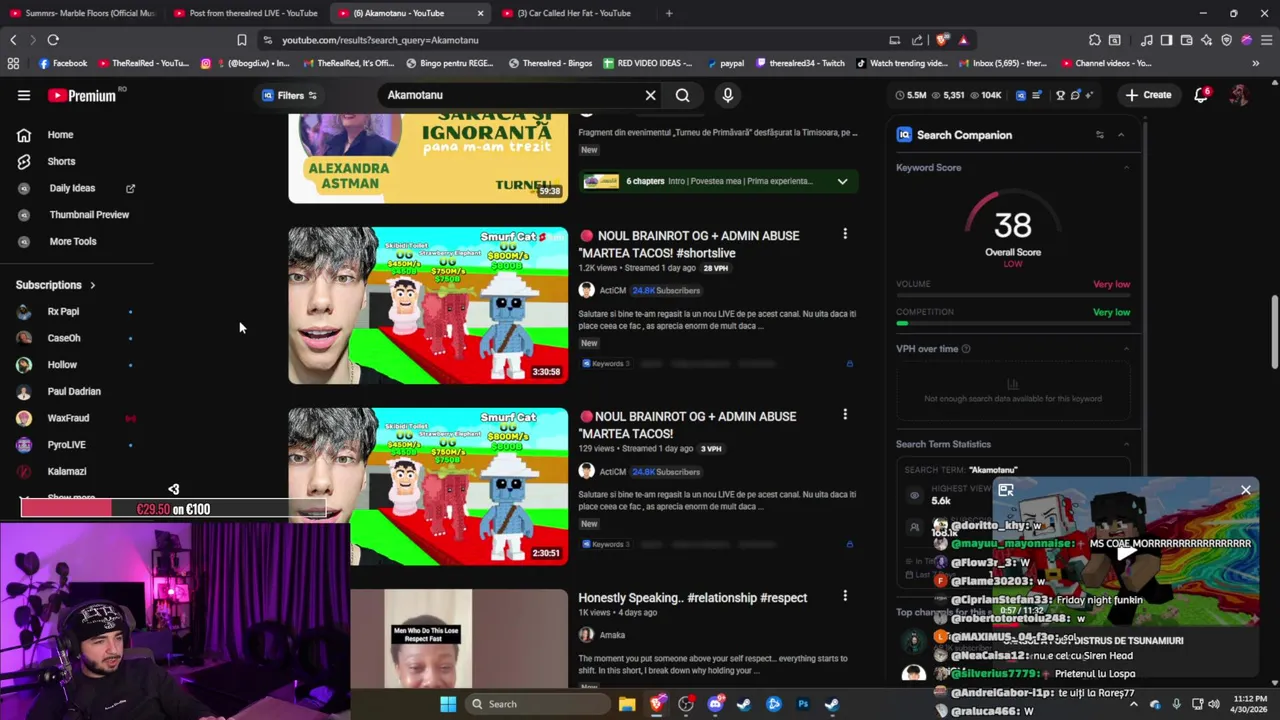
Task: Go to Shorts in the sidebar
Action: point(61,161)
